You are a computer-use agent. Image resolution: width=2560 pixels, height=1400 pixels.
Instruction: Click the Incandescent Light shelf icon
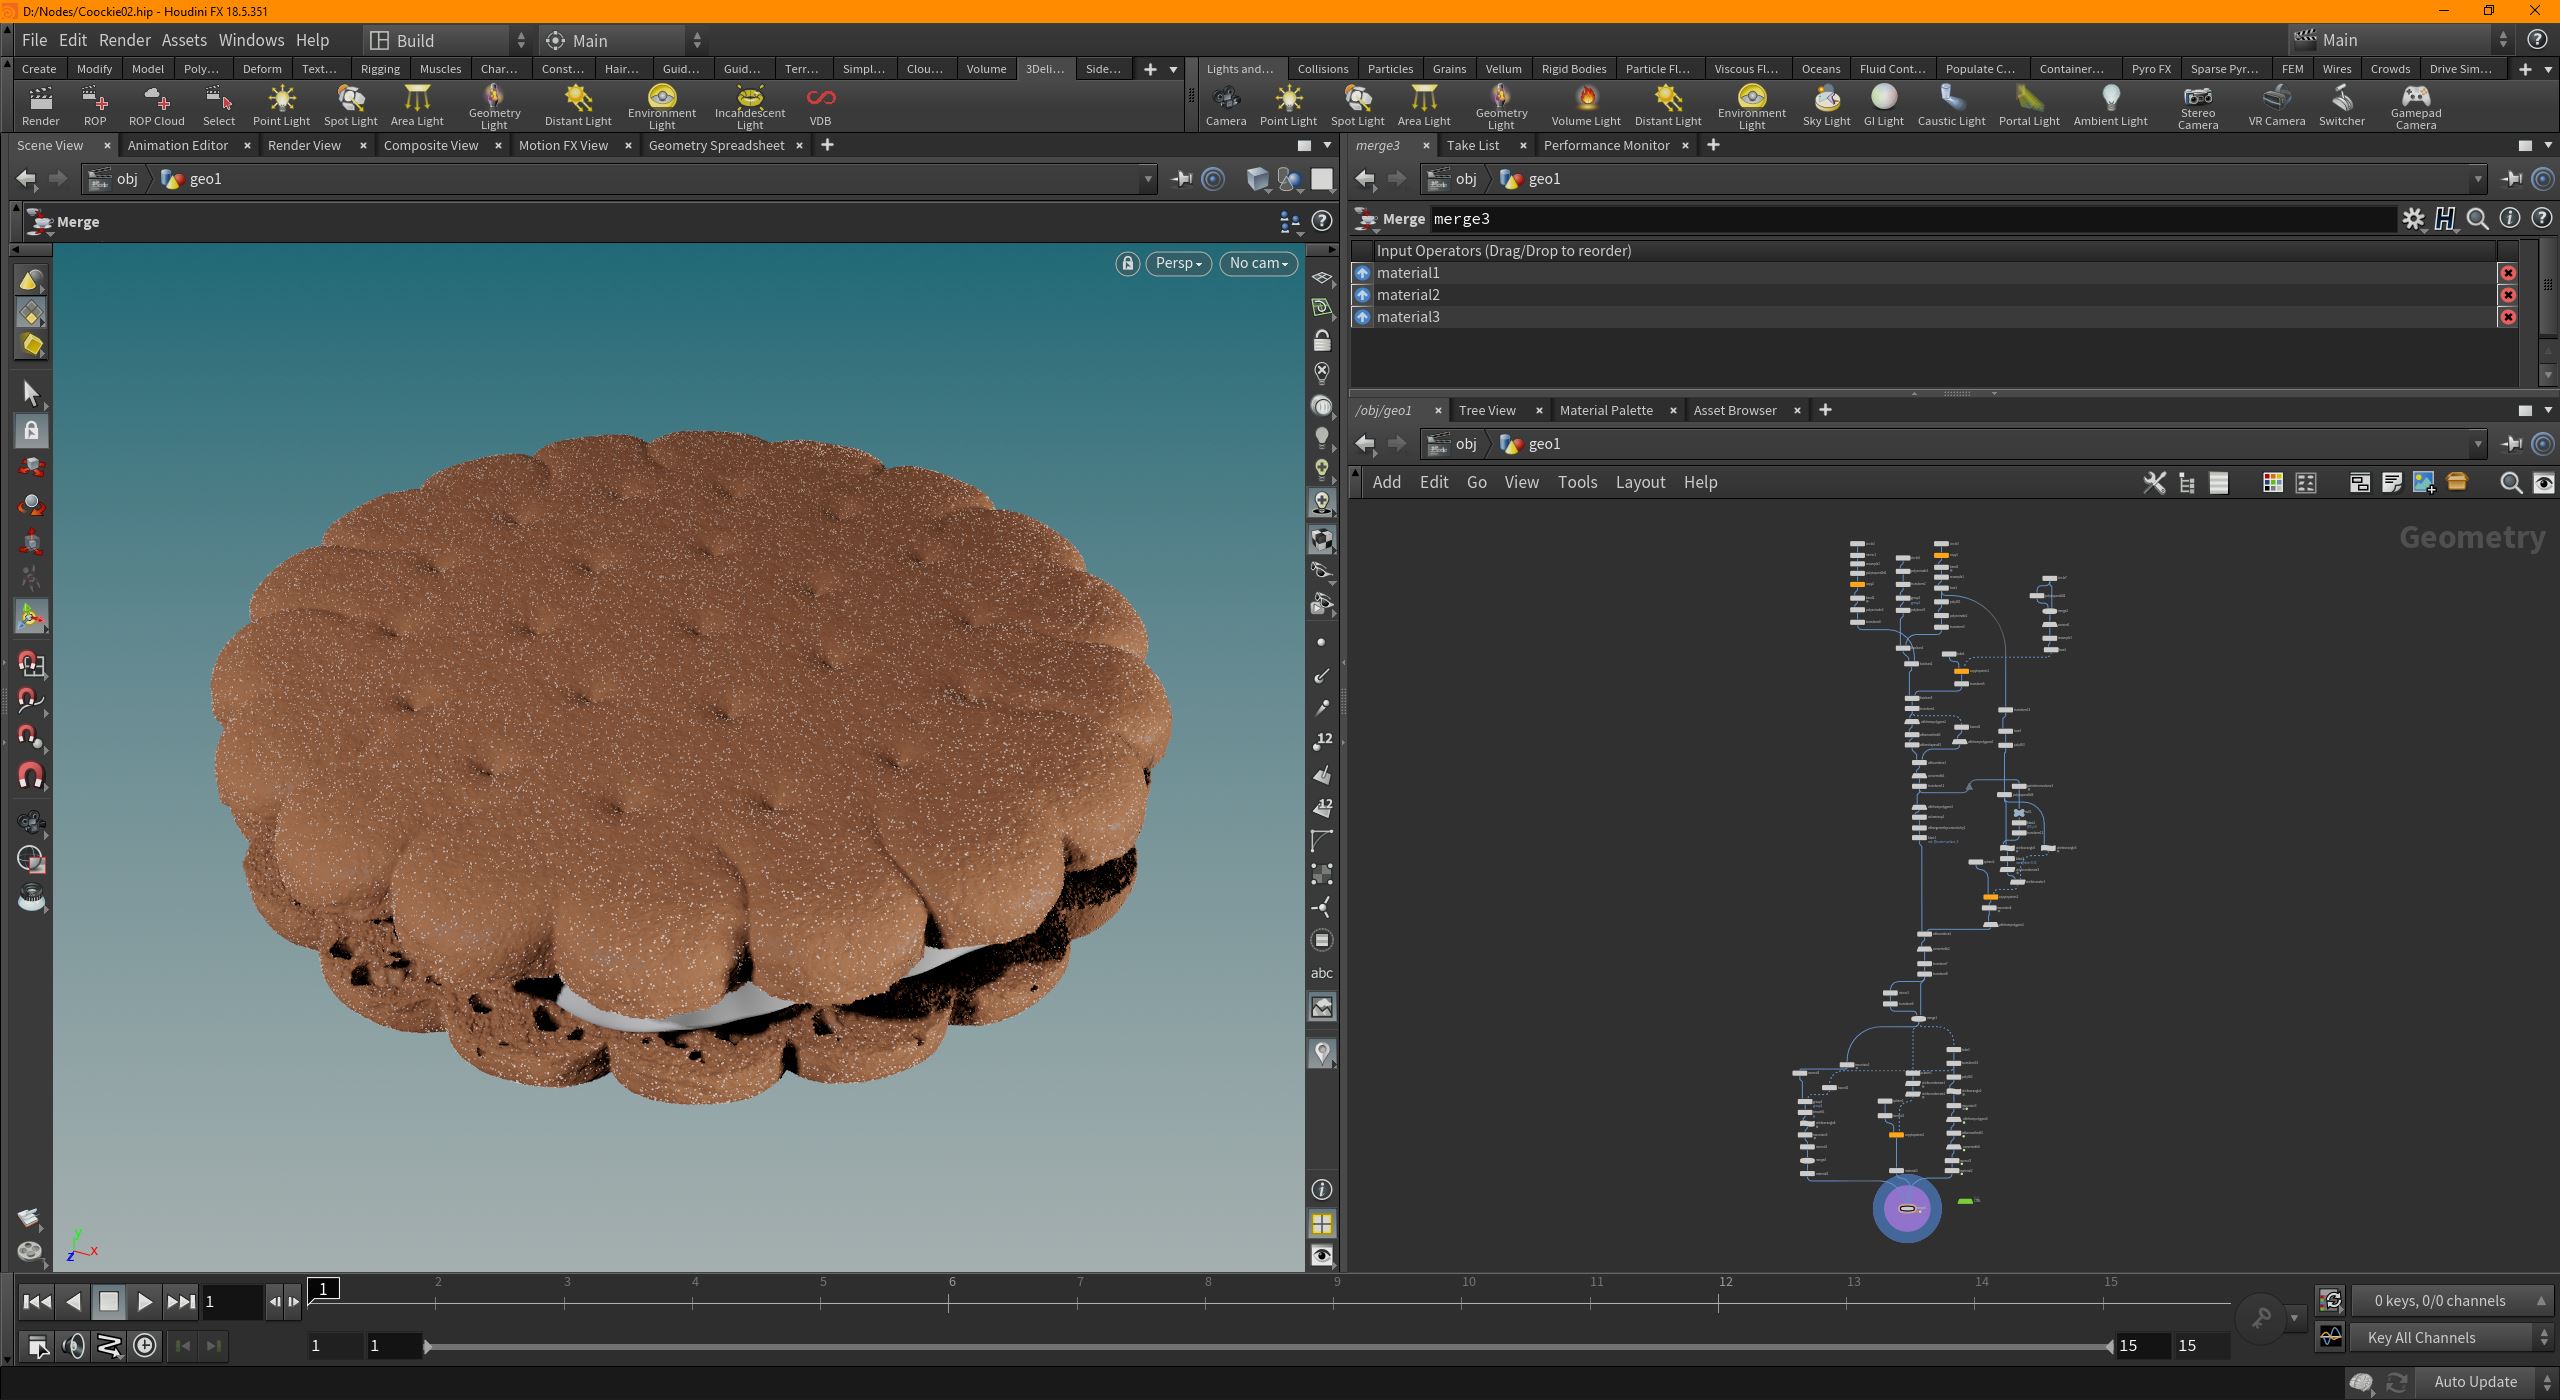[749, 106]
